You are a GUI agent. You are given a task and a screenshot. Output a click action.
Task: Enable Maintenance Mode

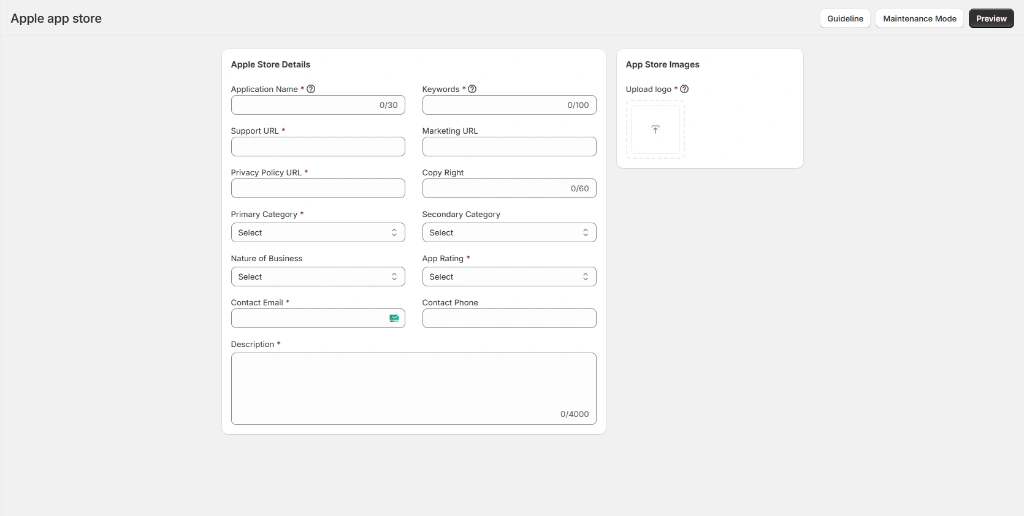point(920,18)
